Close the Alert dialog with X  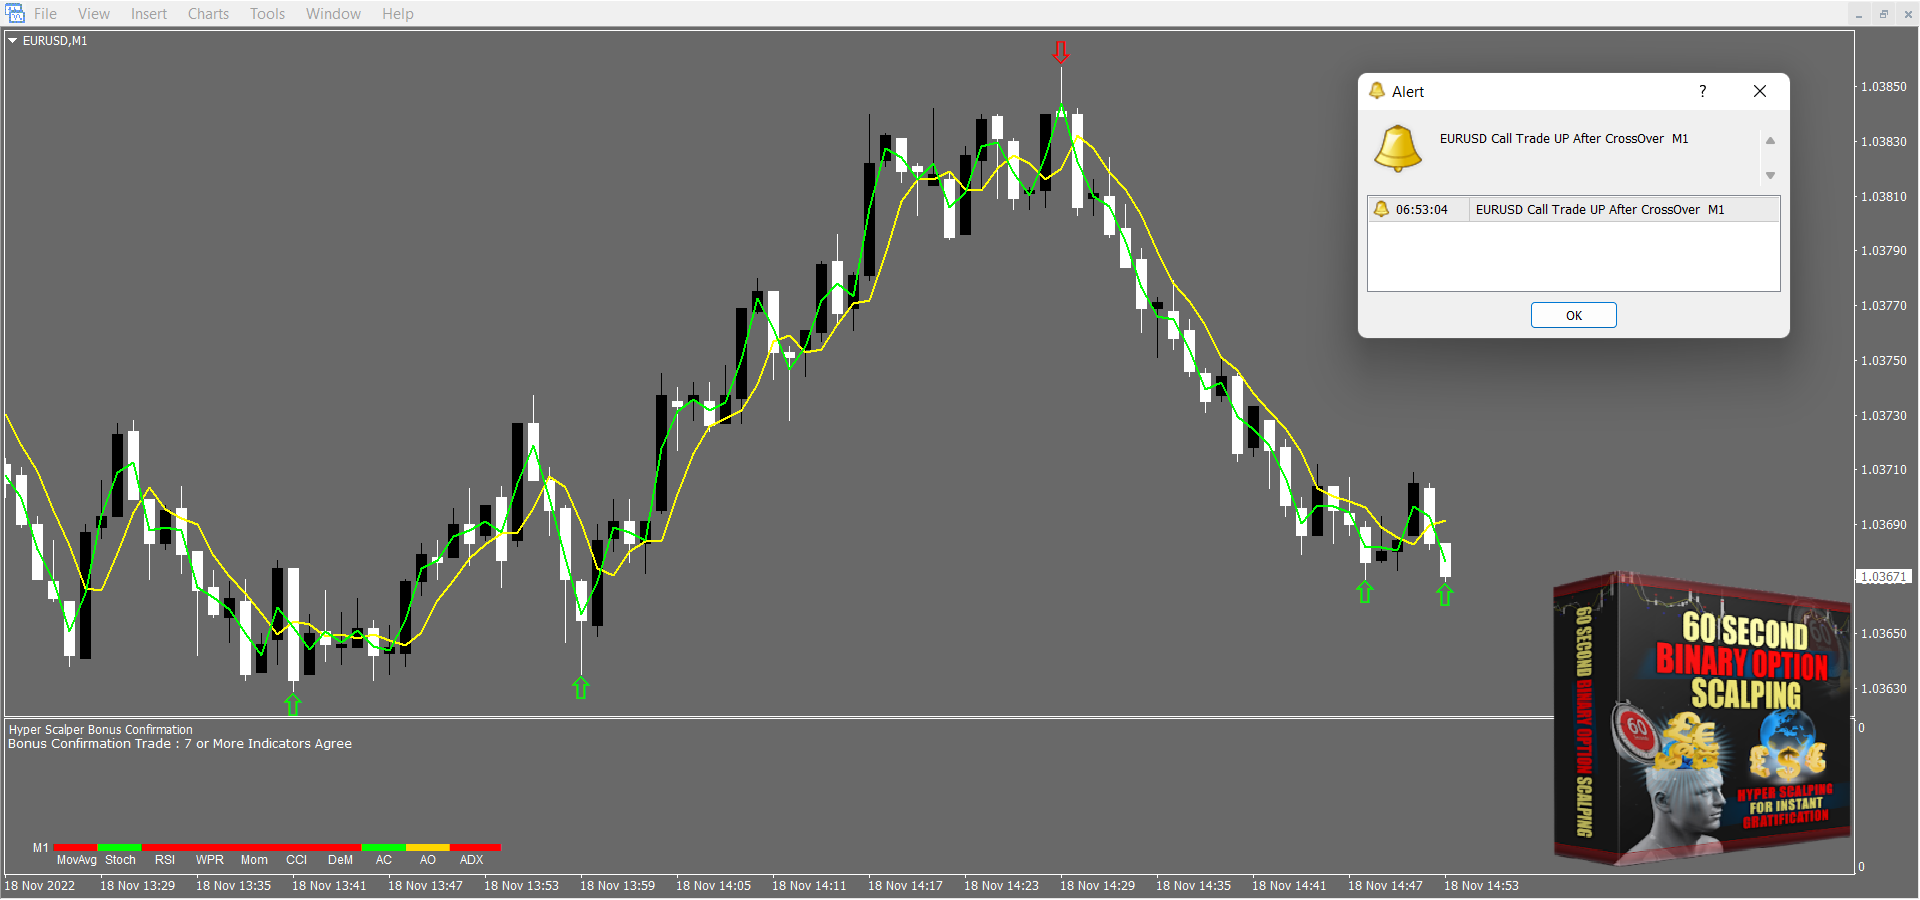[1760, 91]
